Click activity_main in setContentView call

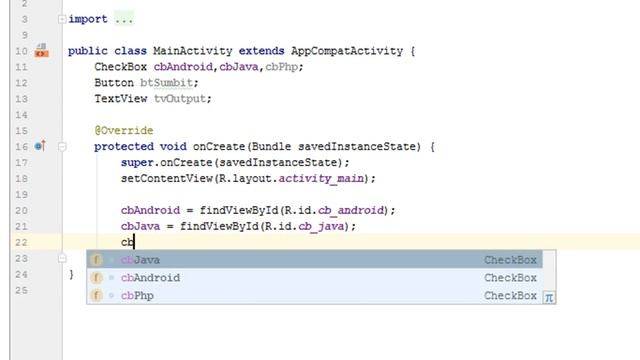click(321, 179)
